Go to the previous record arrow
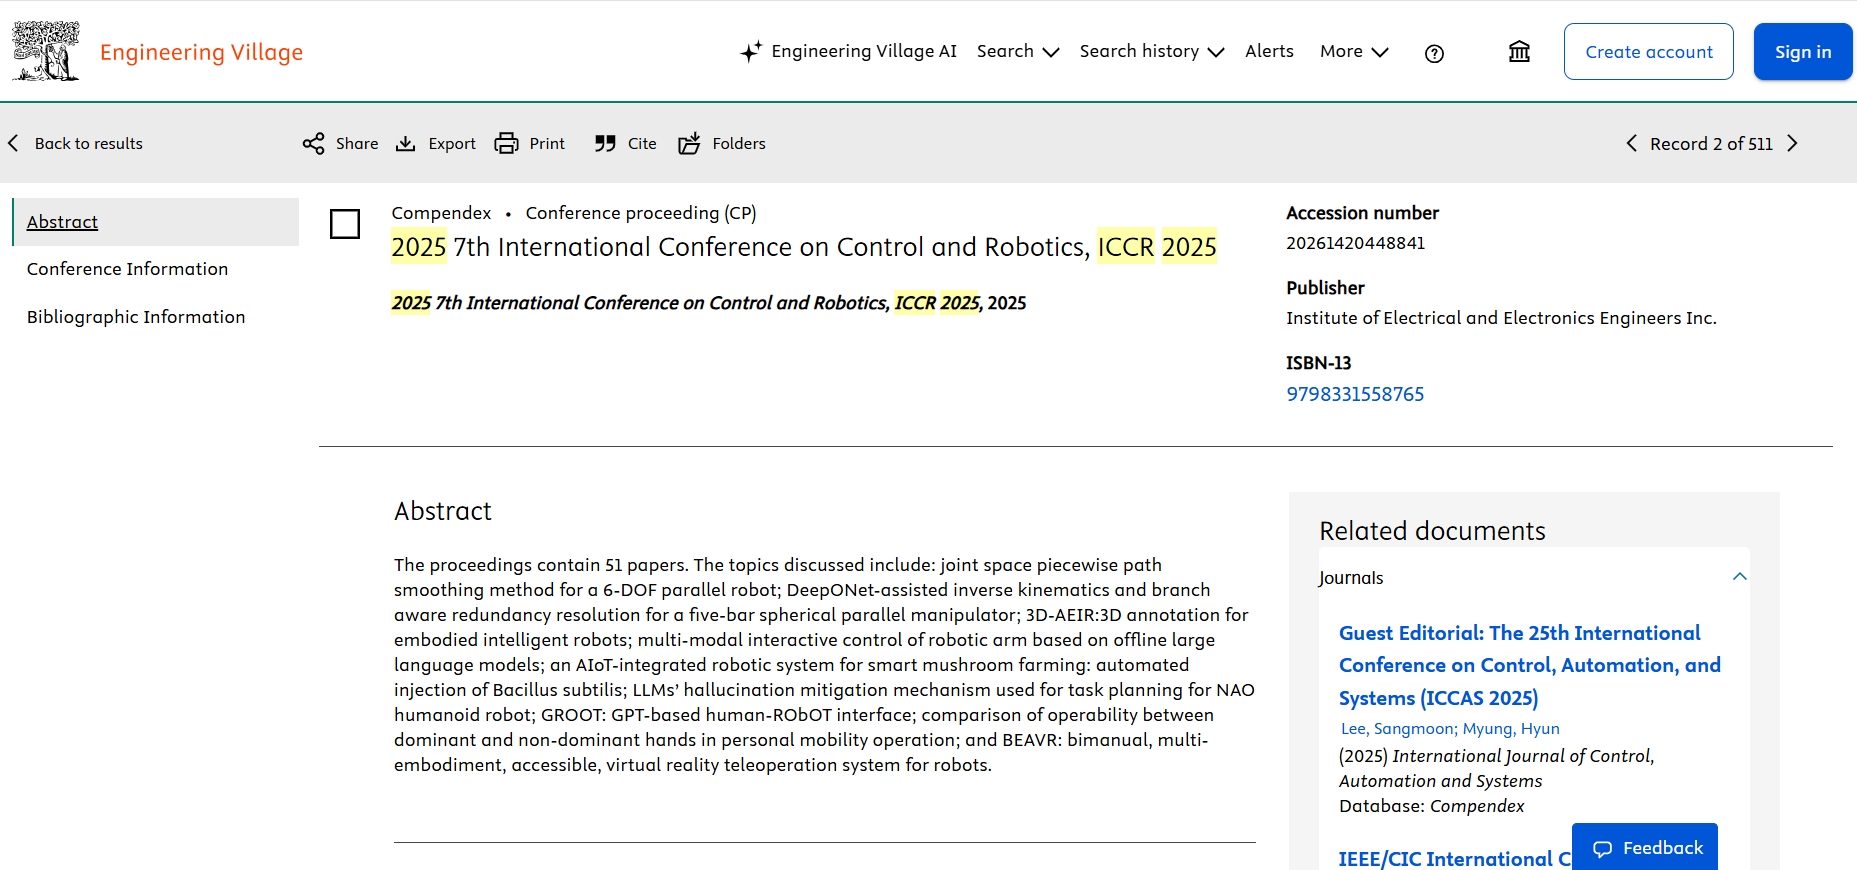The width and height of the screenshot is (1857, 870). (x=1632, y=144)
